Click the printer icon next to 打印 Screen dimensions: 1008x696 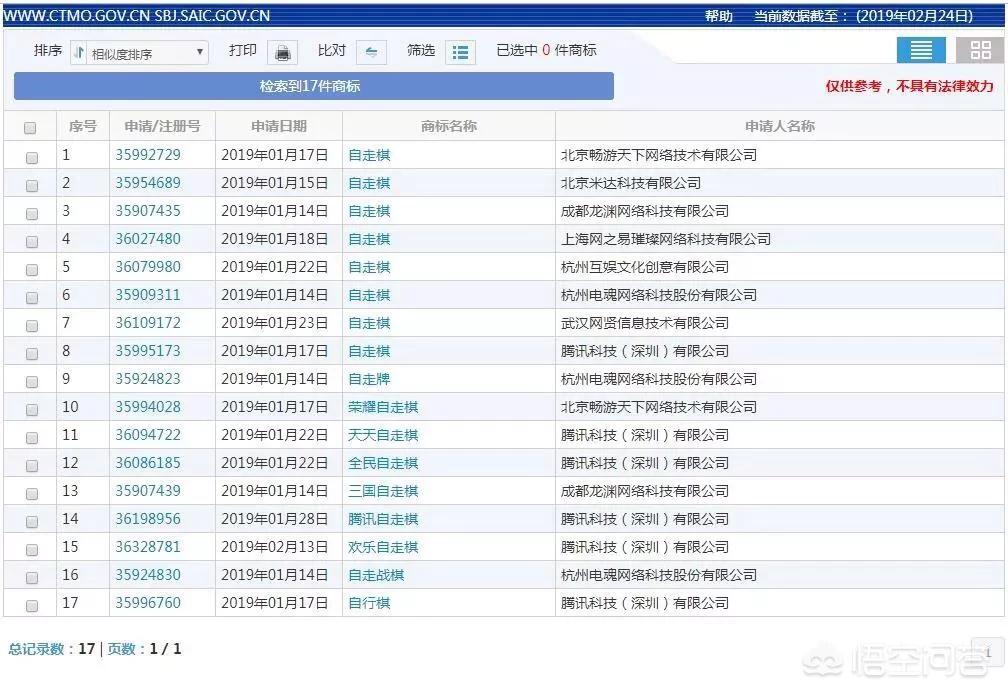[x=282, y=52]
